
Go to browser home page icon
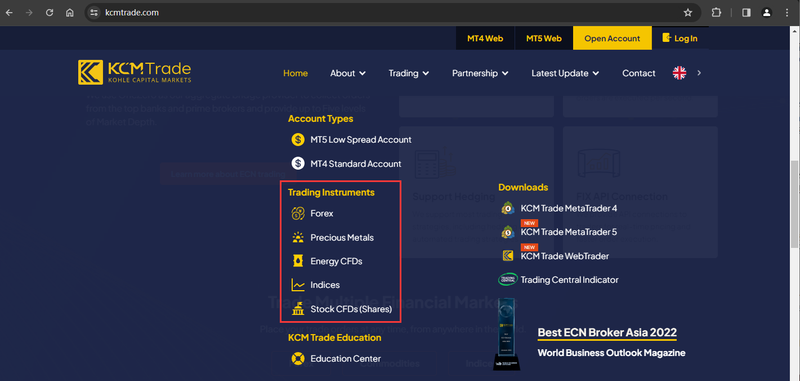[70, 13]
